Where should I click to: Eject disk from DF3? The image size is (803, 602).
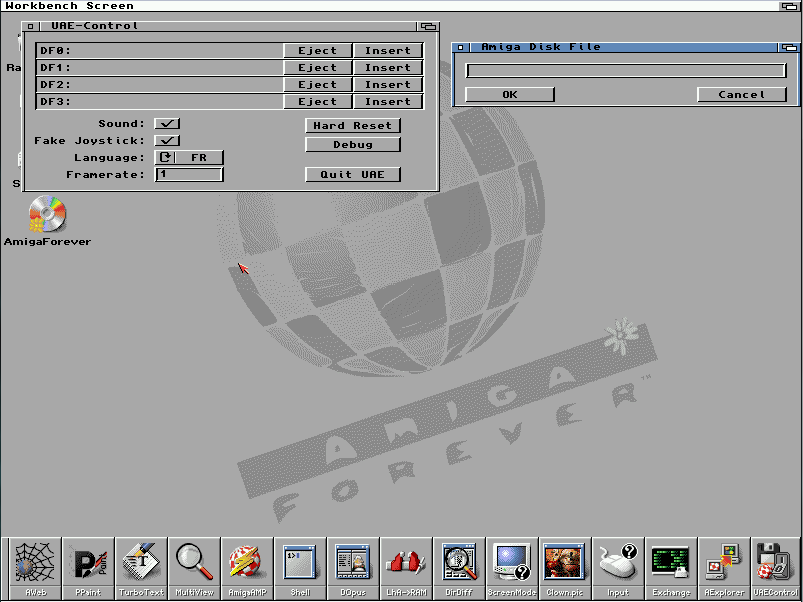(318, 101)
